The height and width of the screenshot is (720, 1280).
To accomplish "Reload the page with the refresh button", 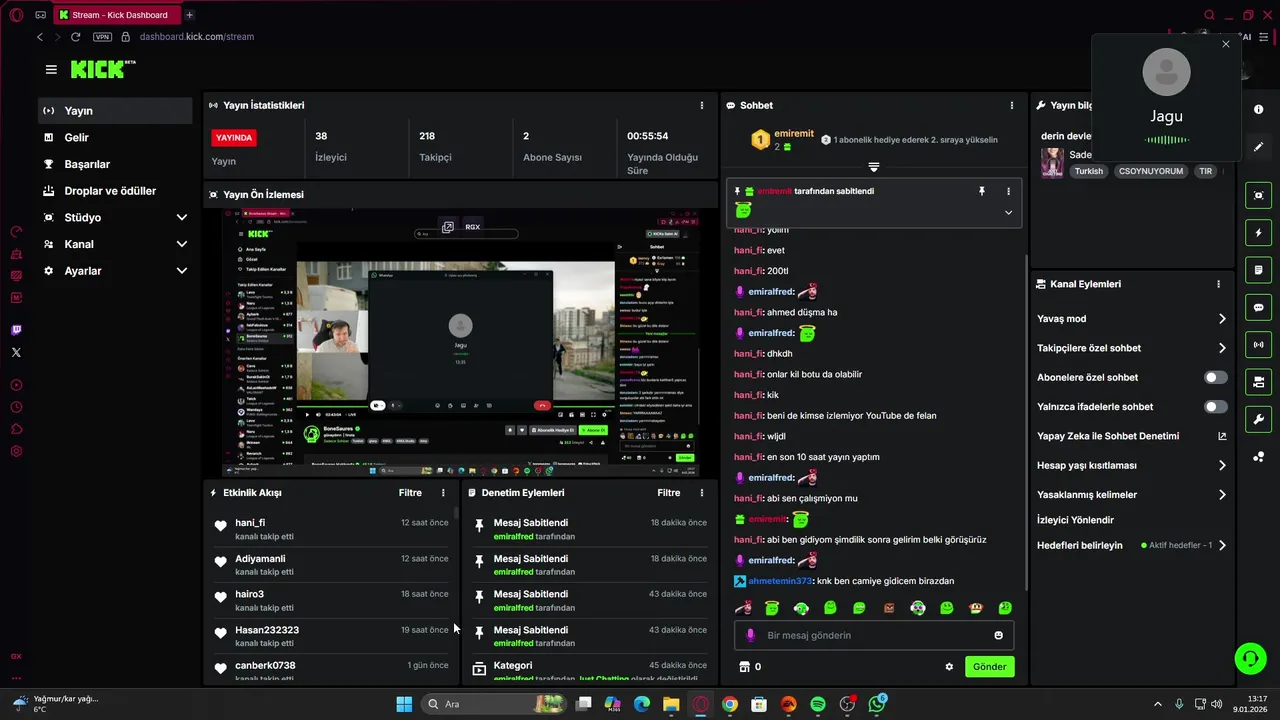I will (75, 37).
